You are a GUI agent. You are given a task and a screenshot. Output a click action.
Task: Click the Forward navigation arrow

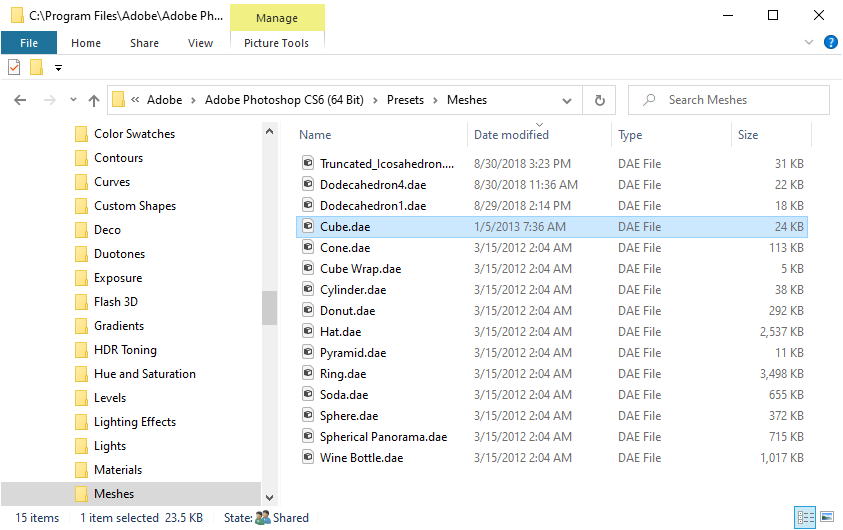(49, 100)
